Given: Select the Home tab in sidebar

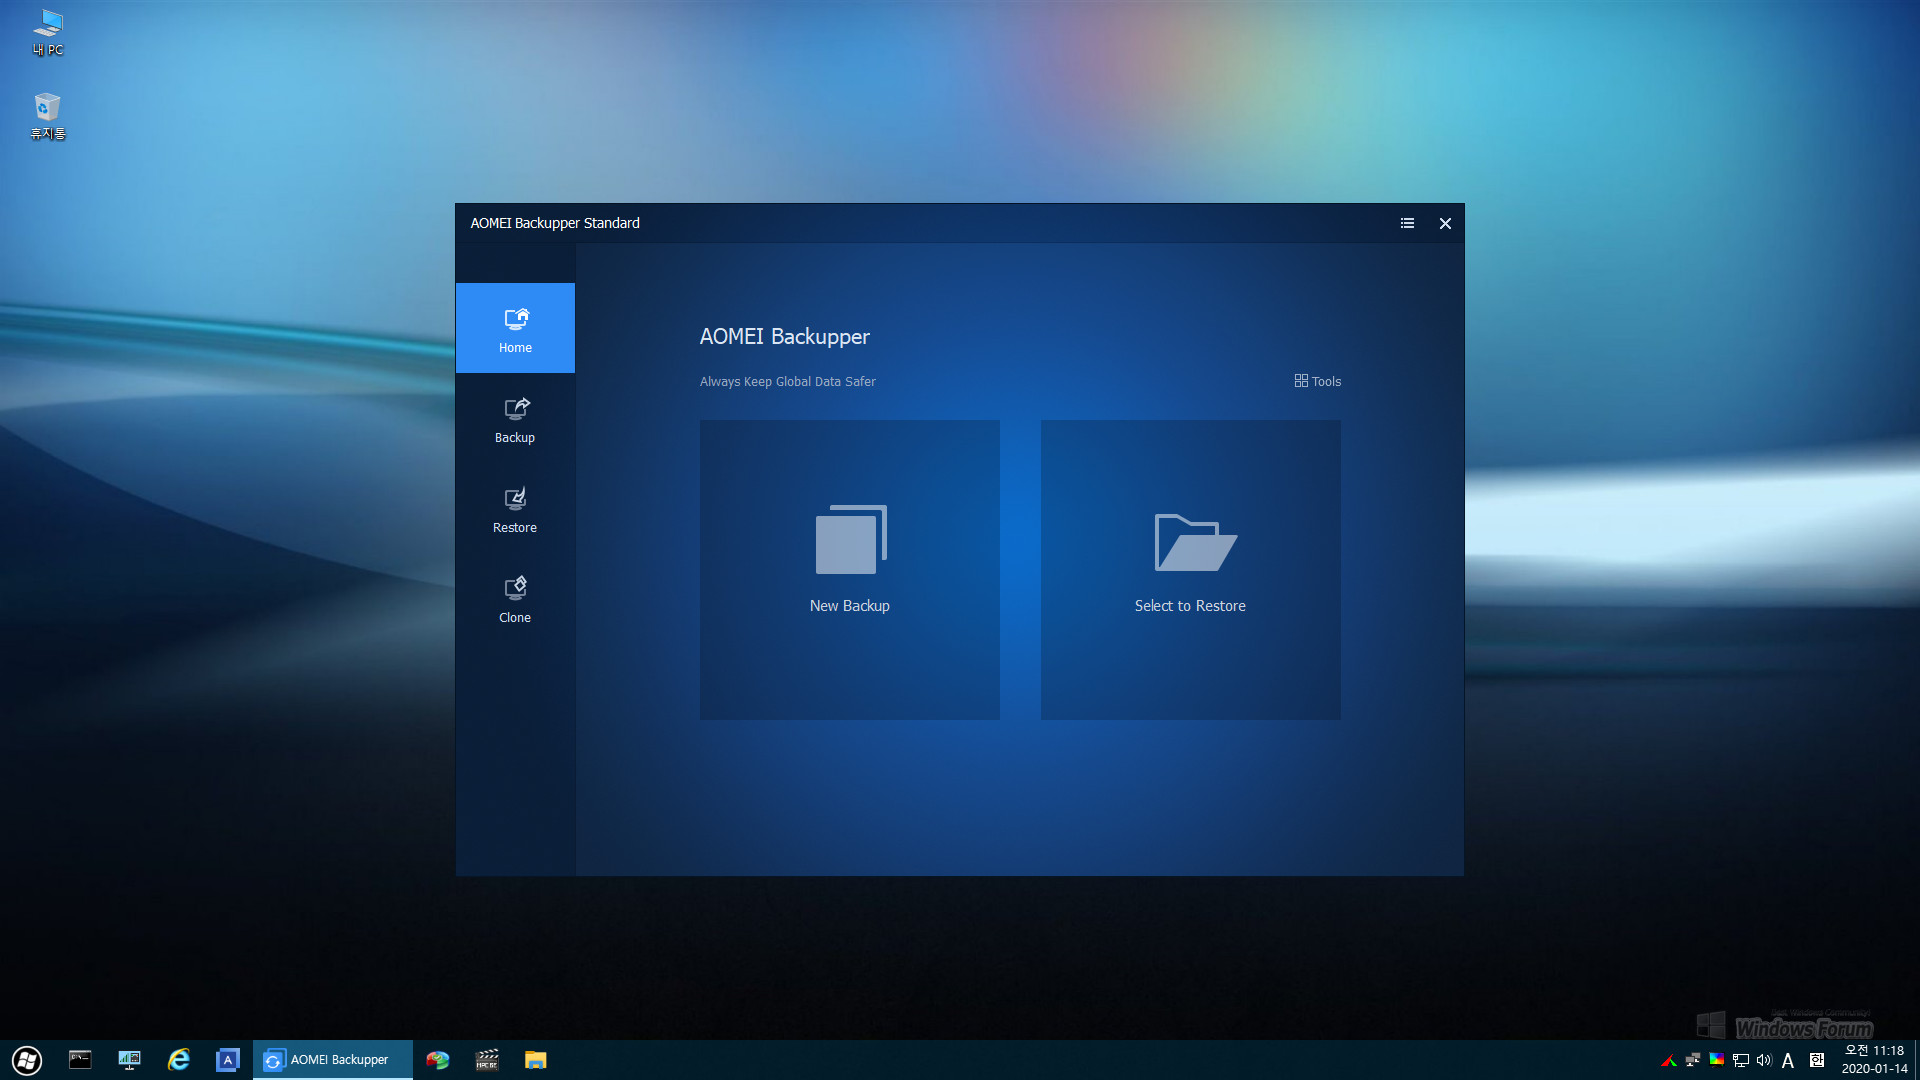Looking at the screenshot, I should [x=514, y=327].
